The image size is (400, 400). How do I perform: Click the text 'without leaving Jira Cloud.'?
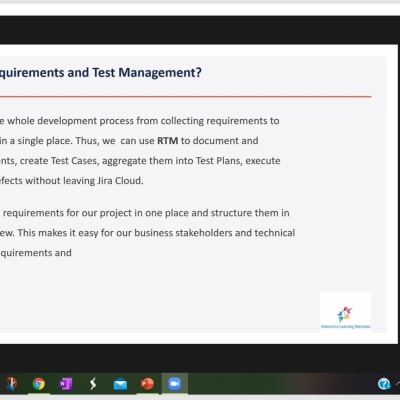tap(84, 181)
